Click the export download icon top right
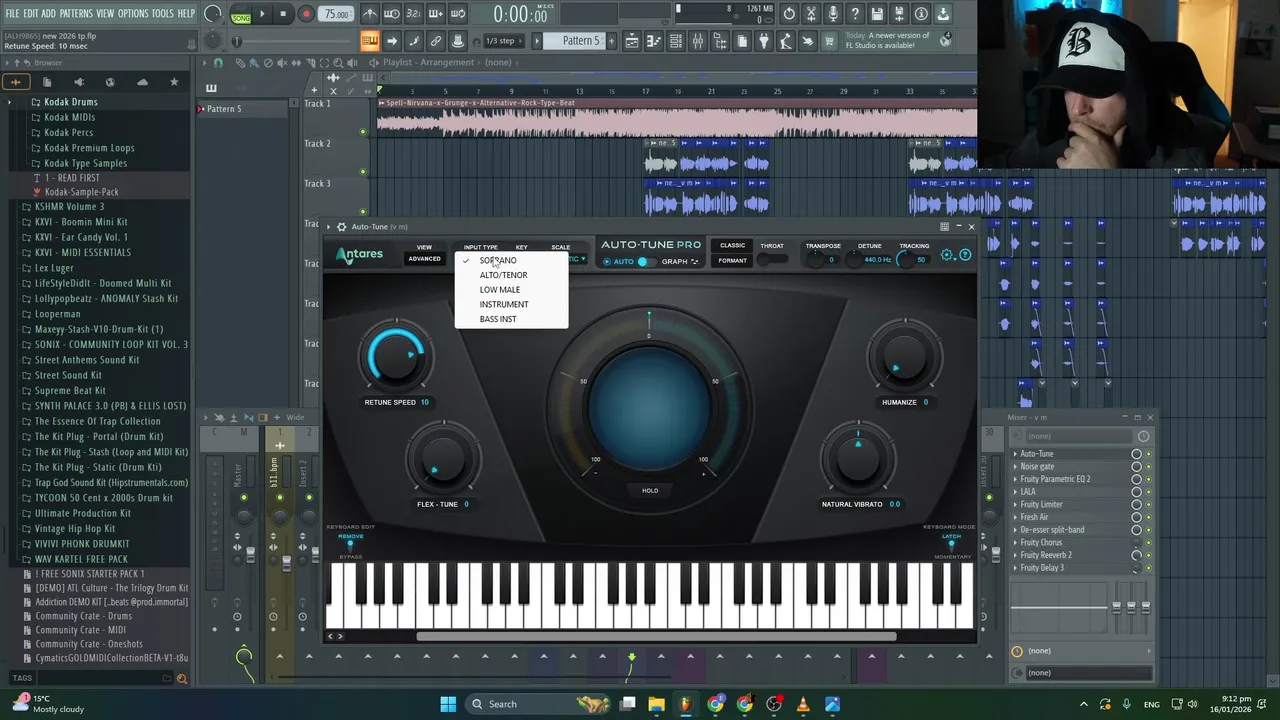 click(x=943, y=14)
